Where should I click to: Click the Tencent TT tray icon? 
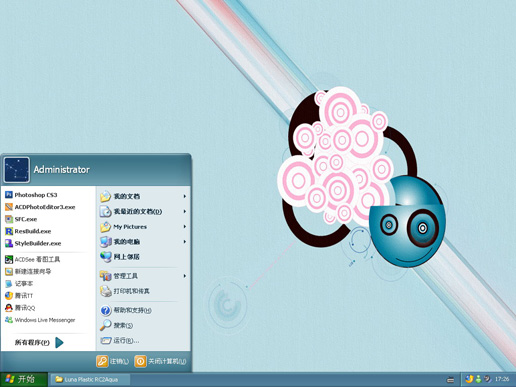pos(469,379)
